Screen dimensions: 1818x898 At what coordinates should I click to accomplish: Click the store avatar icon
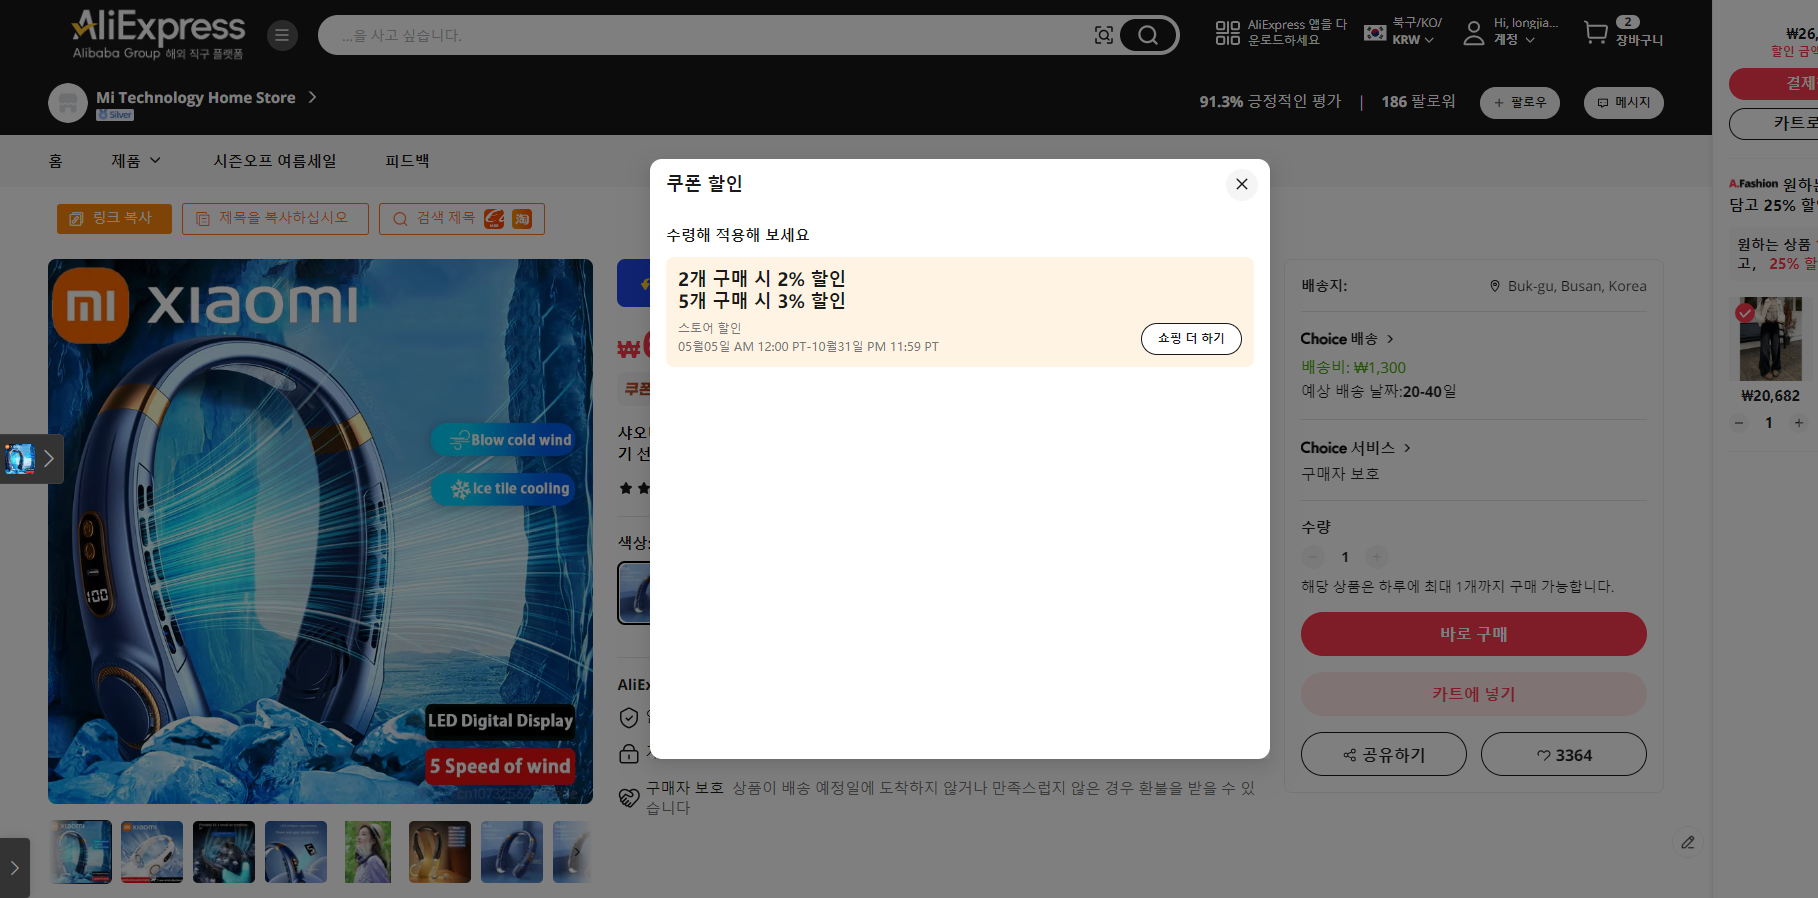[68, 102]
